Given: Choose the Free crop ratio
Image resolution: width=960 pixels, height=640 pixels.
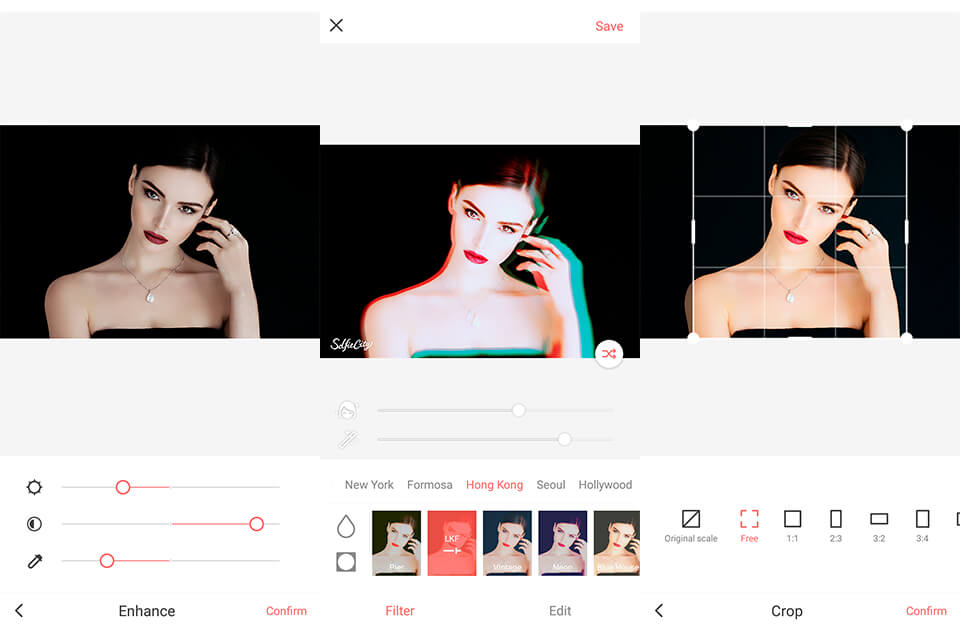Looking at the screenshot, I should 749,526.
